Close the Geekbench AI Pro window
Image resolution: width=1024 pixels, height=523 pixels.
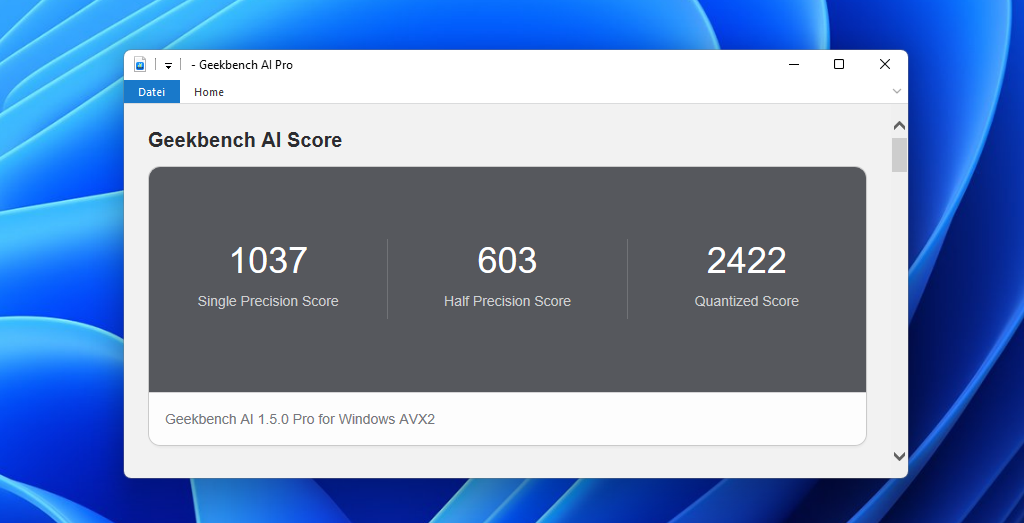pos(885,64)
